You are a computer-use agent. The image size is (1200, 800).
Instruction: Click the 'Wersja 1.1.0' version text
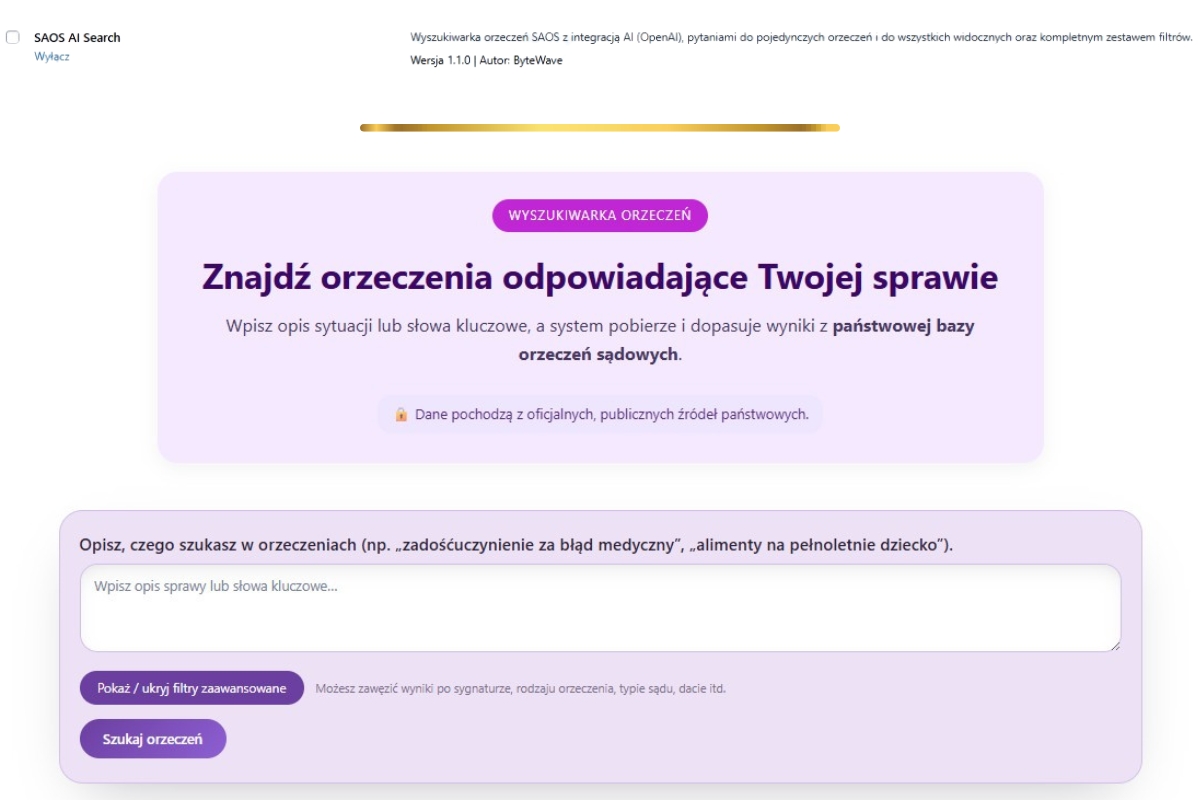pyautogui.click(x=440, y=60)
